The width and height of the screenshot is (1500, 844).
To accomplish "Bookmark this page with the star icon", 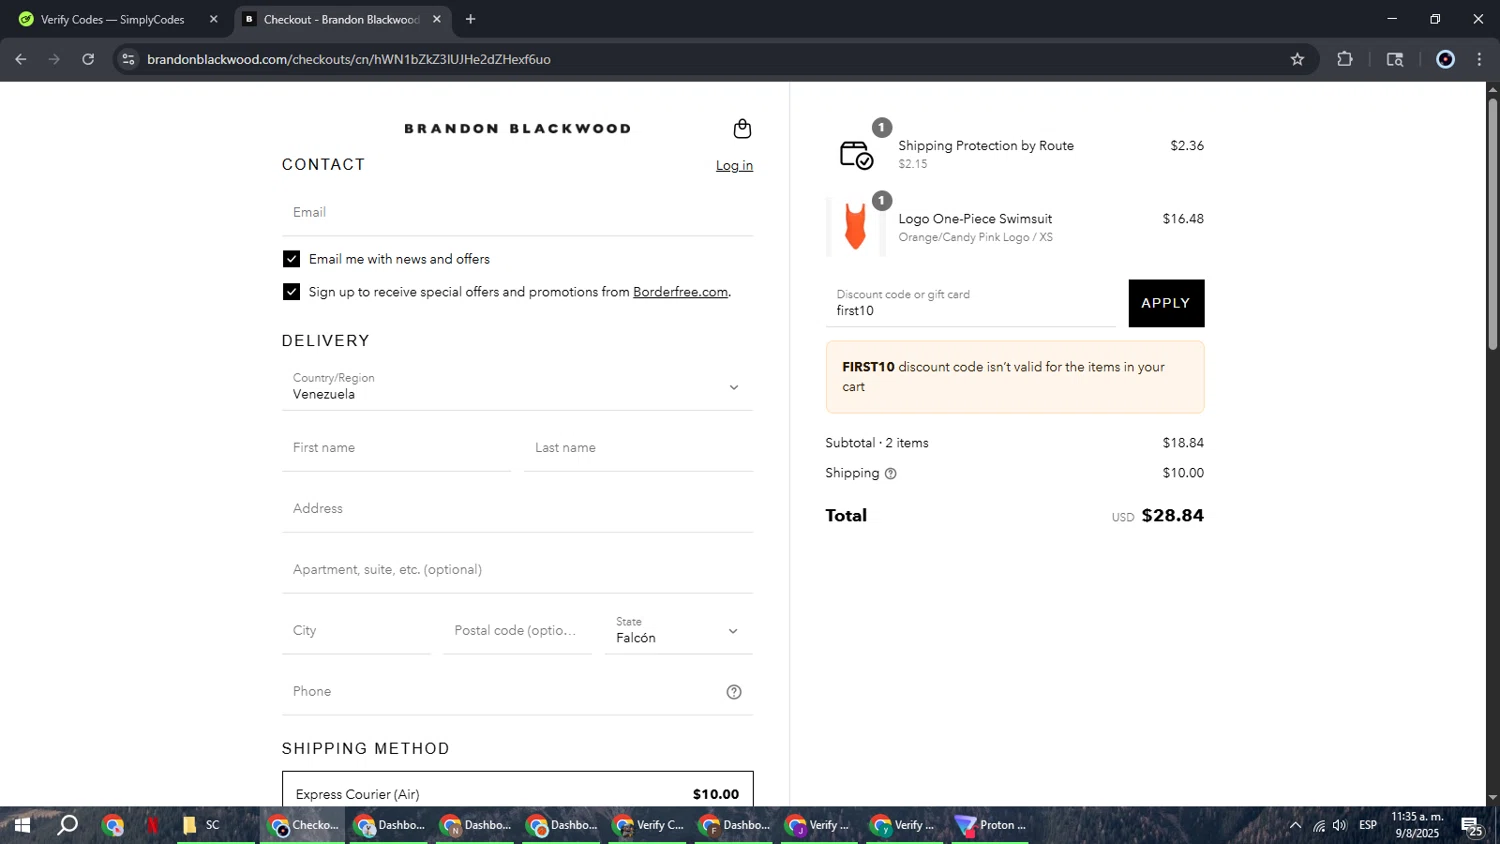I will tap(1297, 59).
